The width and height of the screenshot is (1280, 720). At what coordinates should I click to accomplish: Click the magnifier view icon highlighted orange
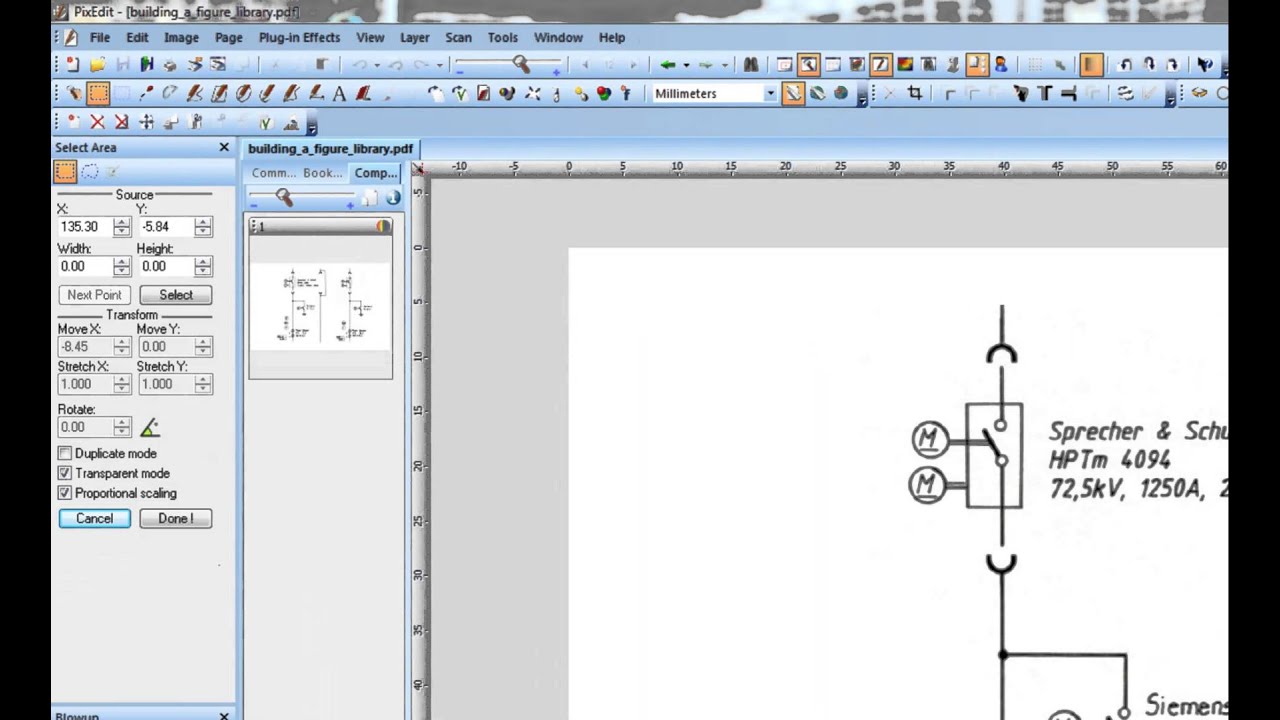(x=808, y=65)
